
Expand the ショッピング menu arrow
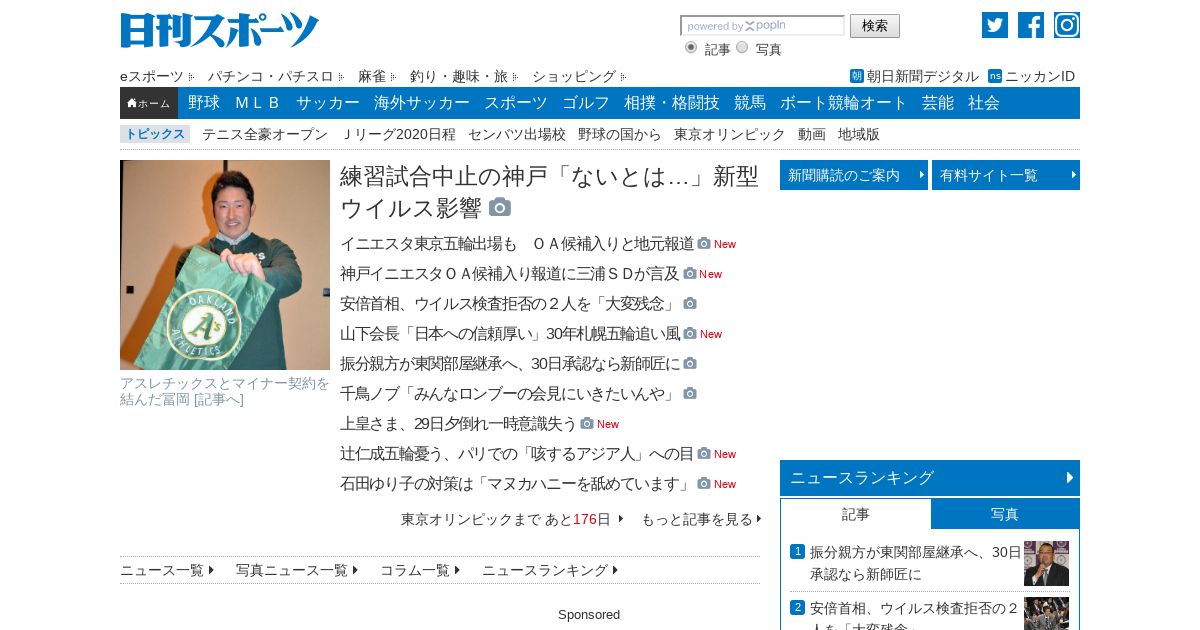pos(623,76)
